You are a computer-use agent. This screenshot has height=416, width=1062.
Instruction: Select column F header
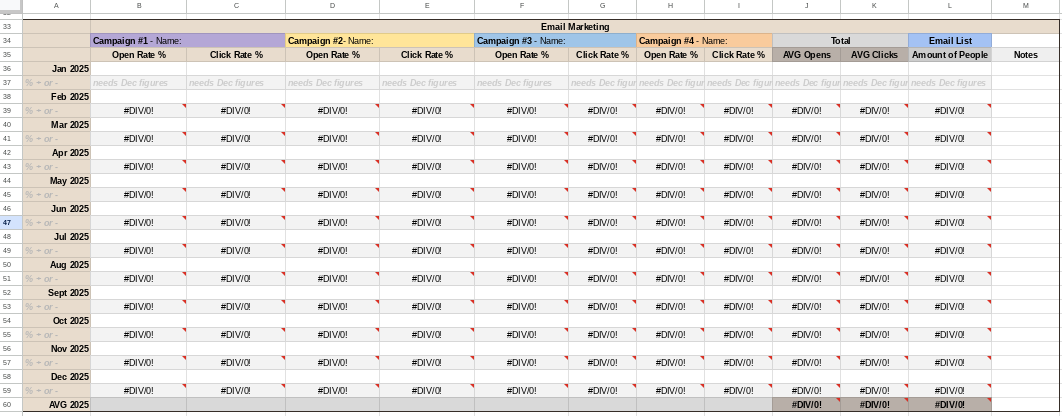(522, 5)
